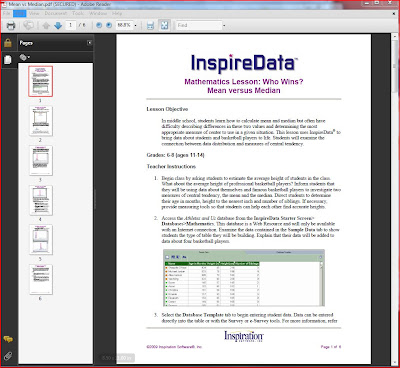The height and width of the screenshot is (368, 400).
Task: Go to next page with blue down arrow
Action: (58, 25)
